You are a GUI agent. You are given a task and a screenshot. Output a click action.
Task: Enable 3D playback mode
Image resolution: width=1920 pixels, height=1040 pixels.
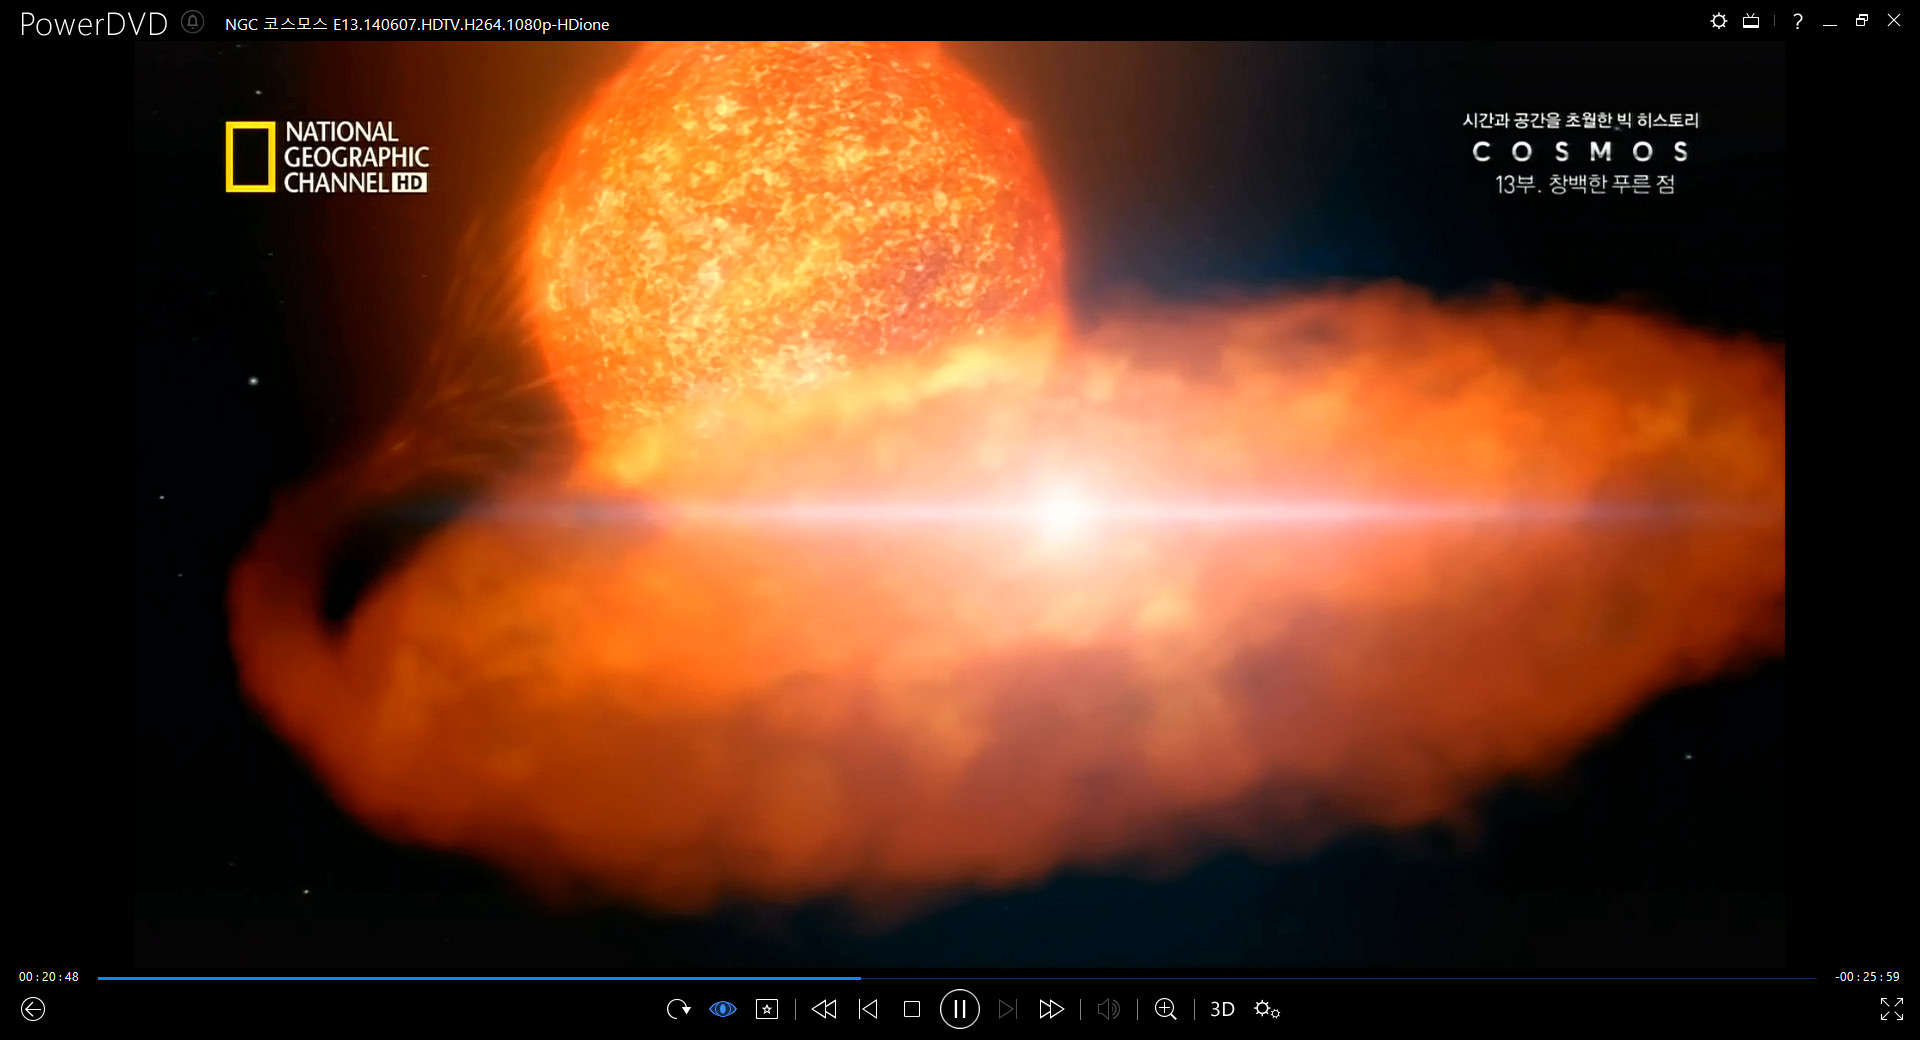click(x=1222, y=1009)
